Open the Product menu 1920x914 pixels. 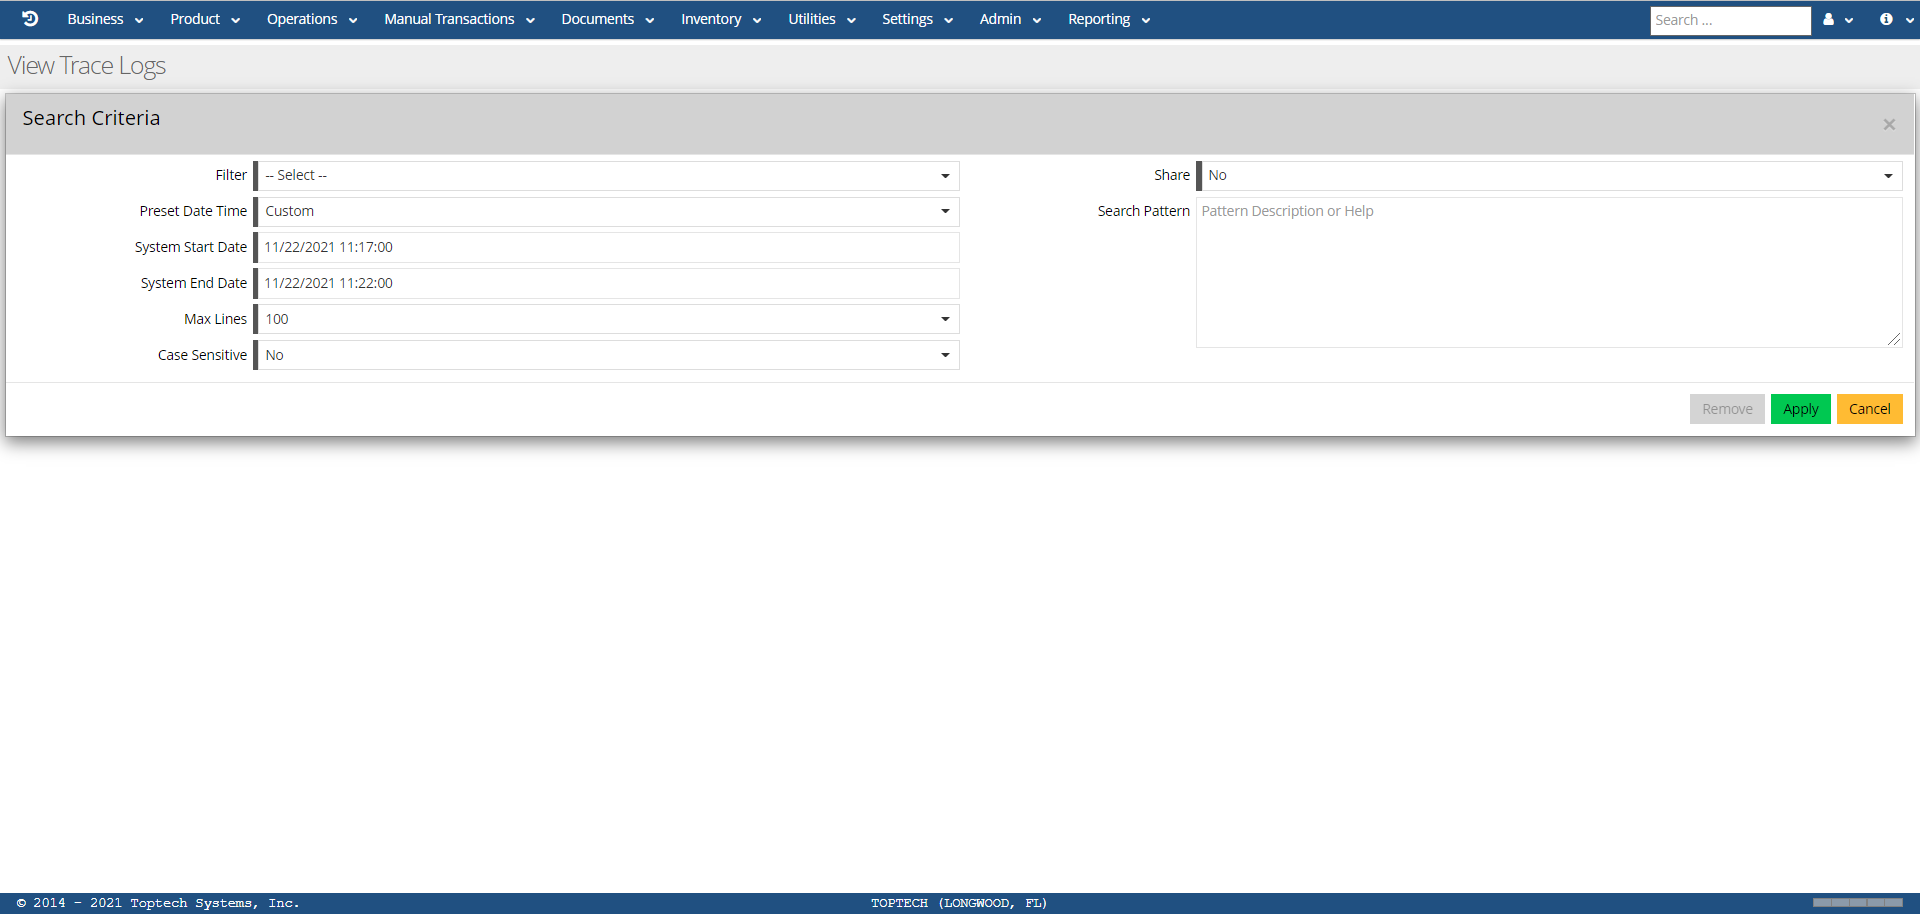(x=205, y=19)
